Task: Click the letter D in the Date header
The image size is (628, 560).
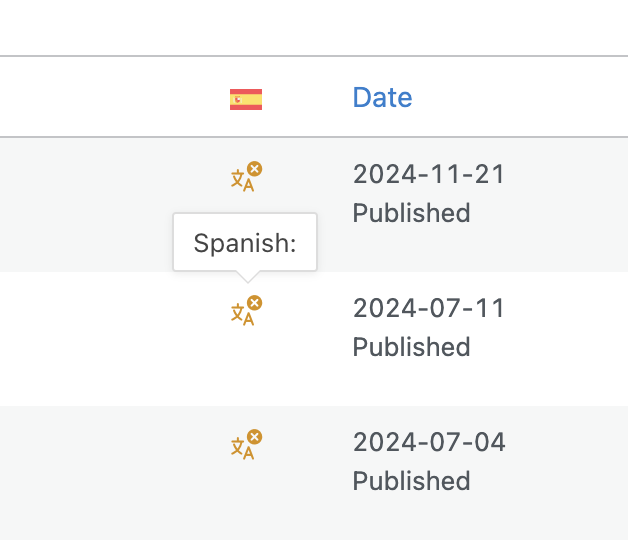Action: point(361,97)
